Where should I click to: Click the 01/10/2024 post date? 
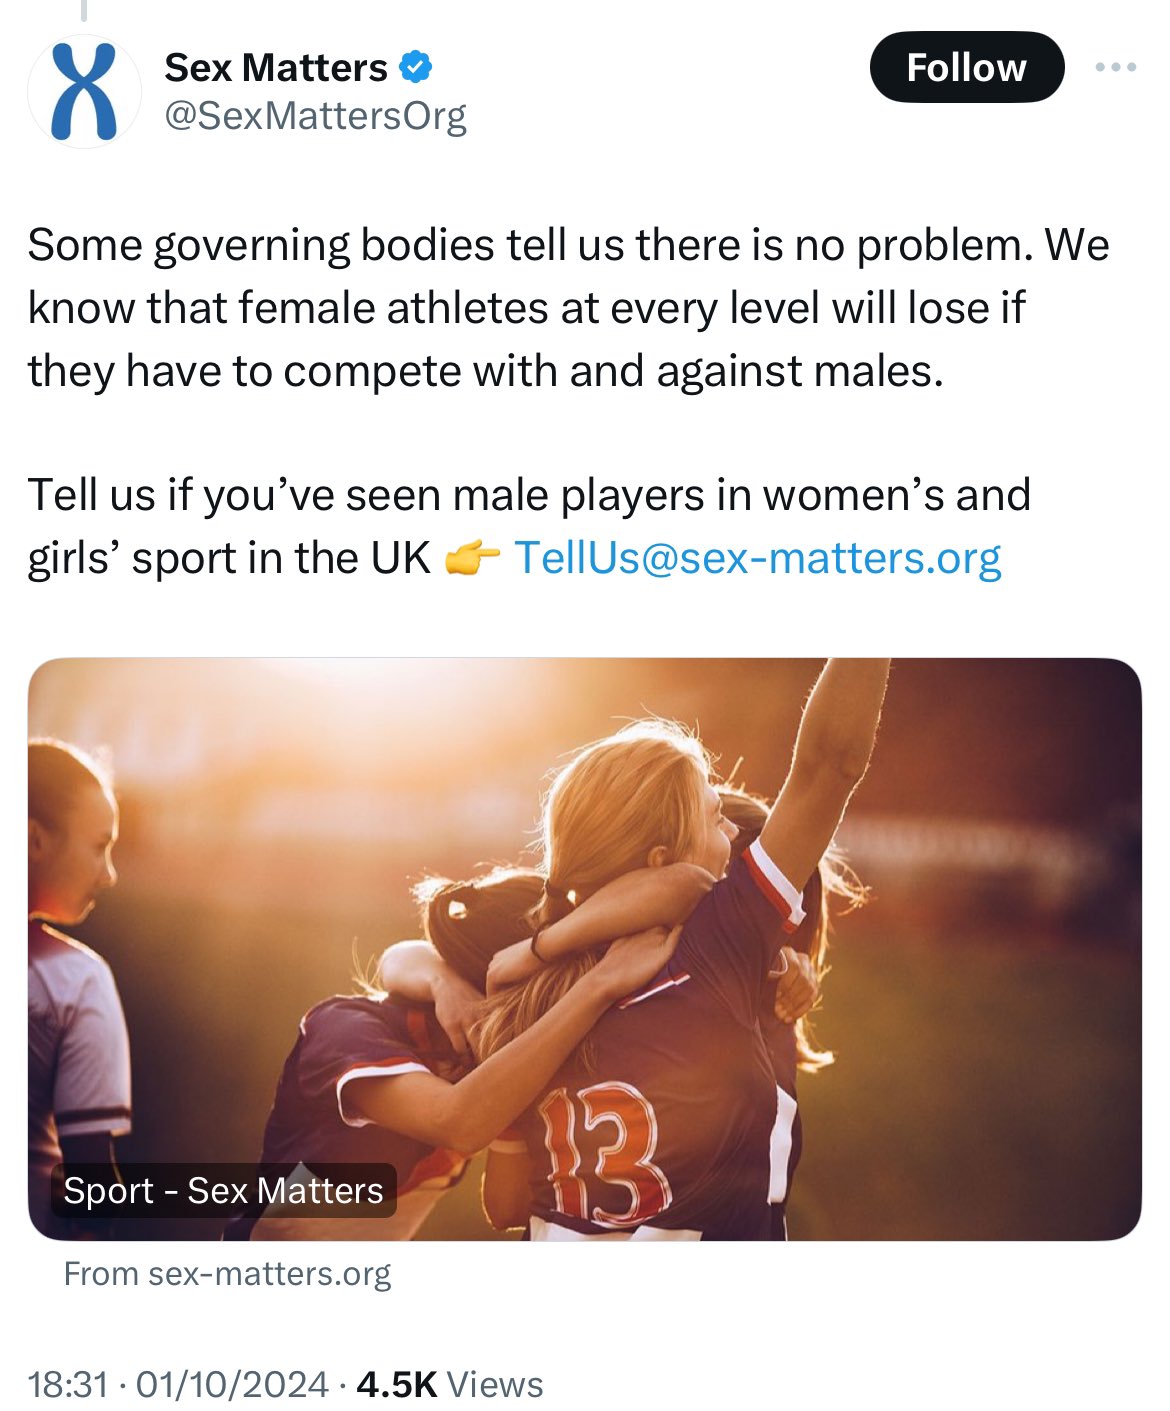[x=232, y=1385]
